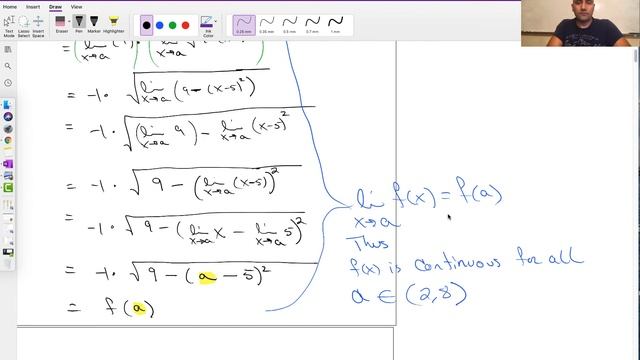Open the green Camtasia Dock icon
This screenshot has height=360, width=640.
coord(8,188)
